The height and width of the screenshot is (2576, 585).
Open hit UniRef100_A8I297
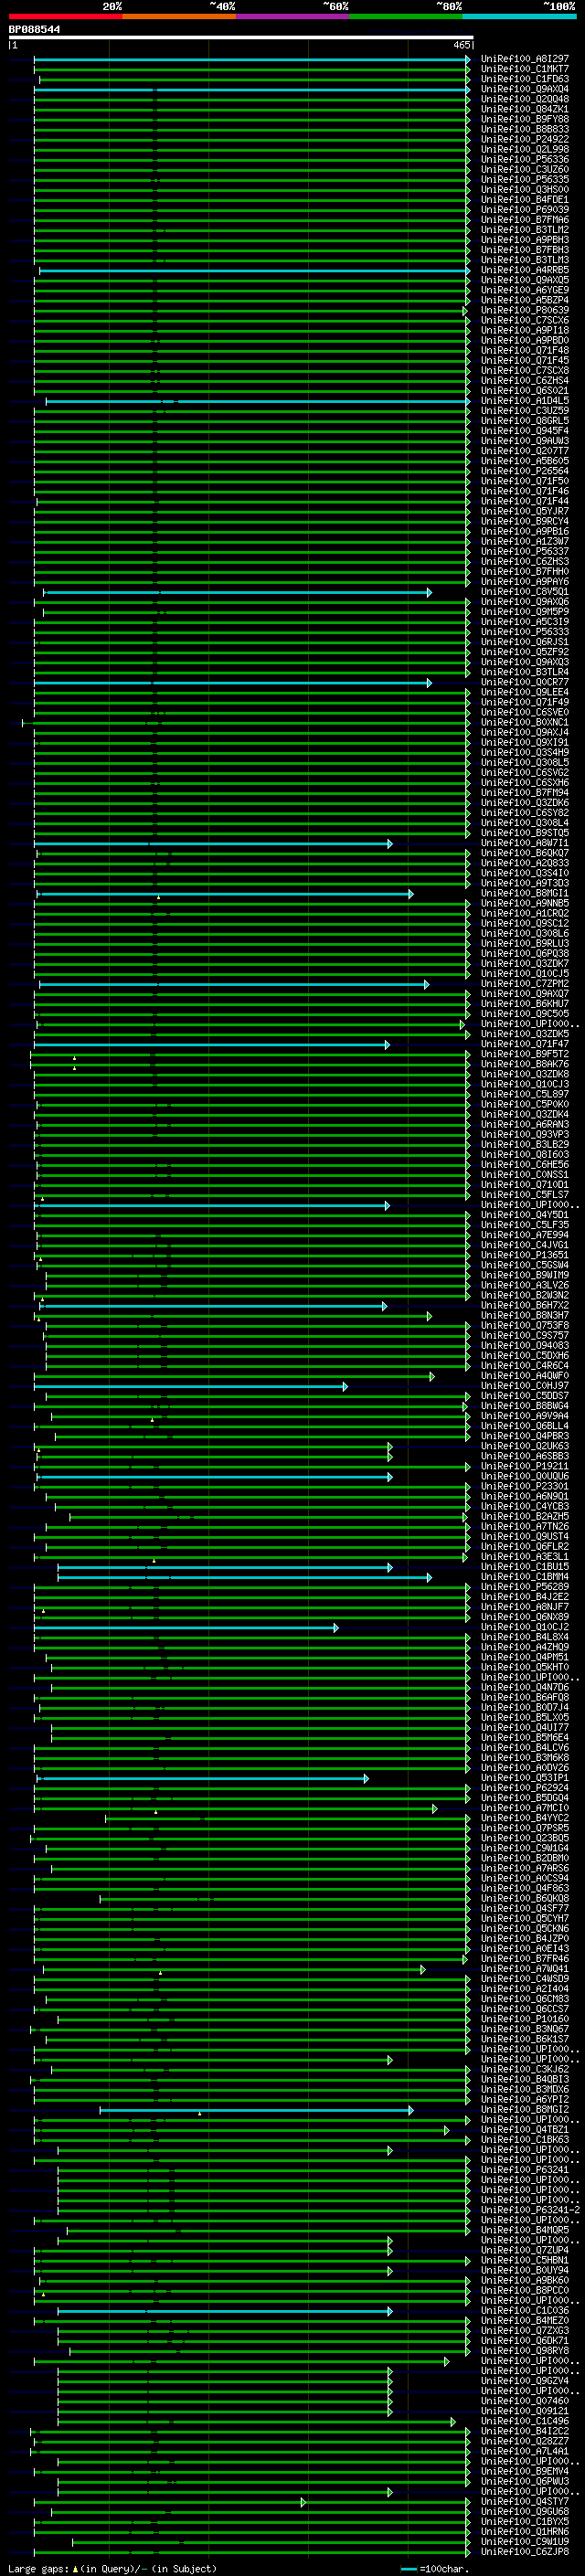click(524, 59)
